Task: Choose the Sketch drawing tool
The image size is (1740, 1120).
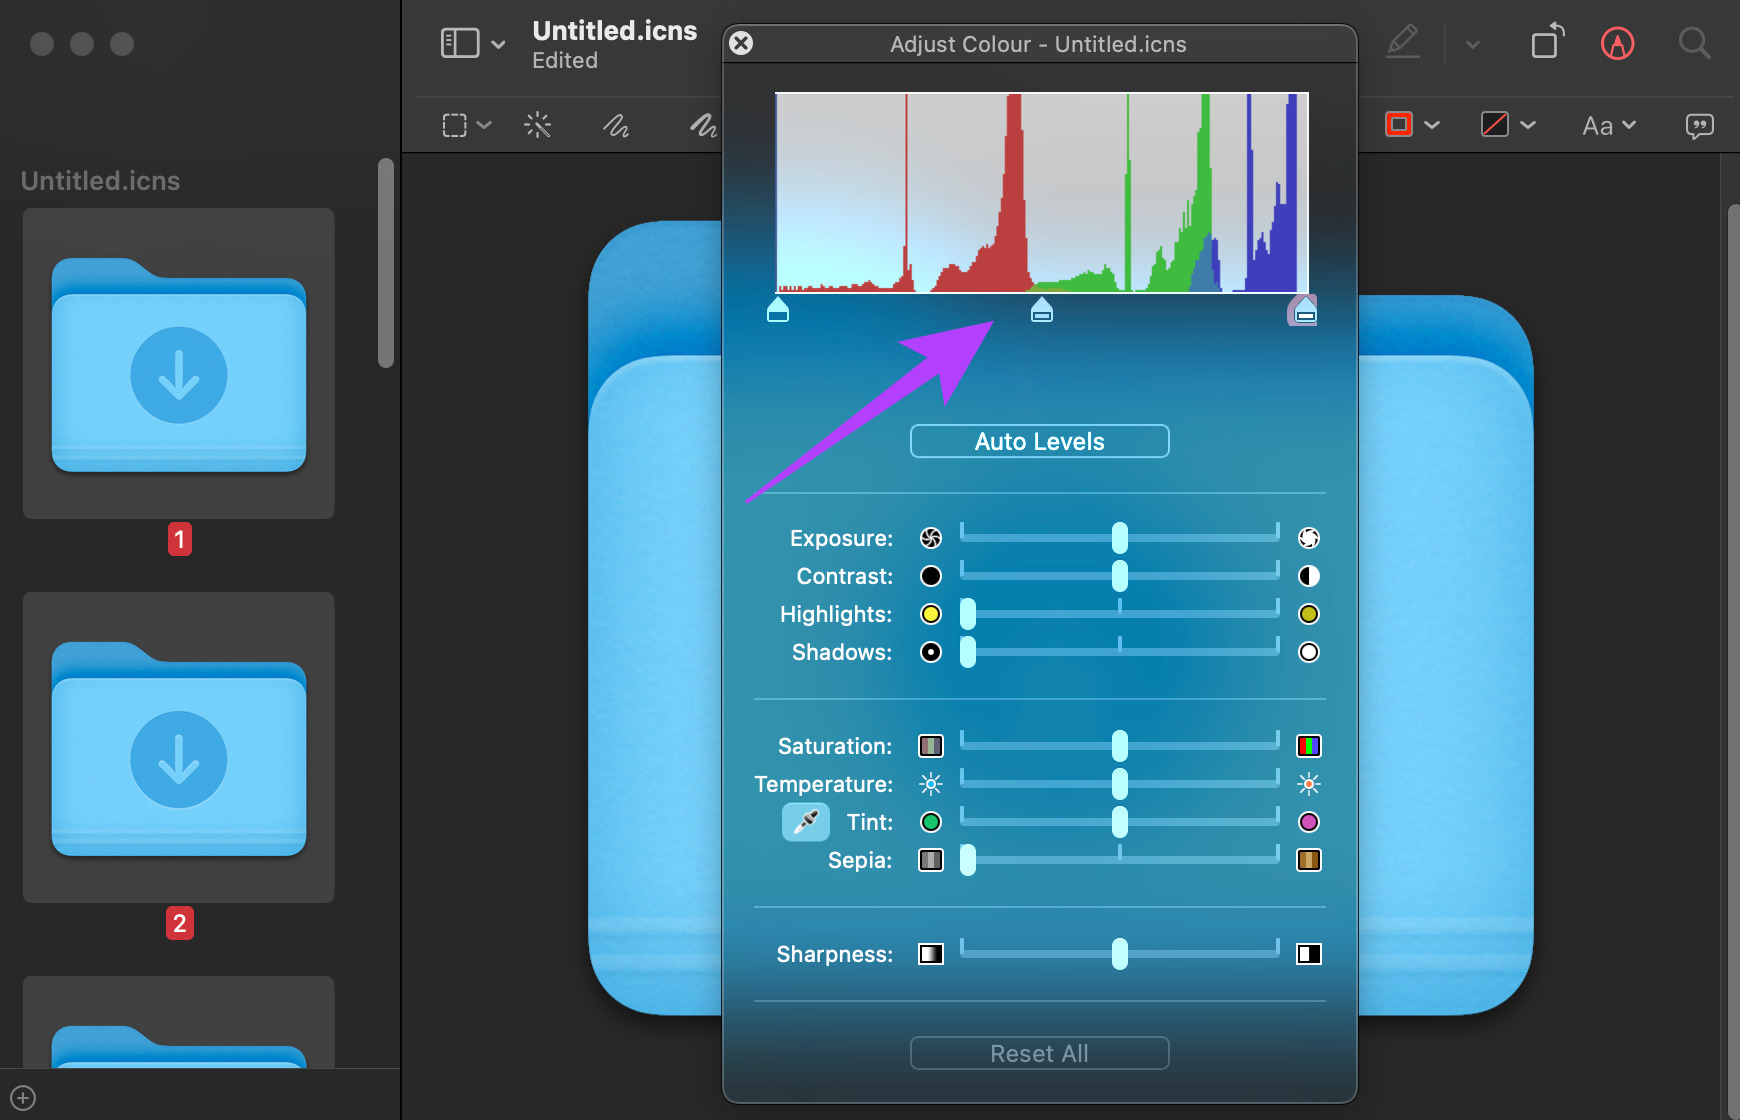Action: tap(616, 125)
